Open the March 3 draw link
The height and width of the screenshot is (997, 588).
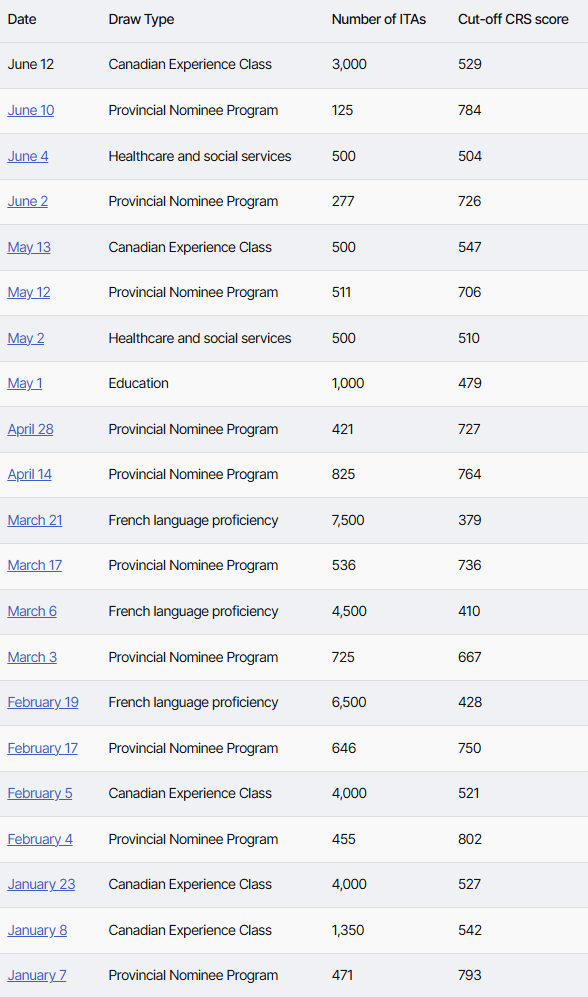(32, 657)
